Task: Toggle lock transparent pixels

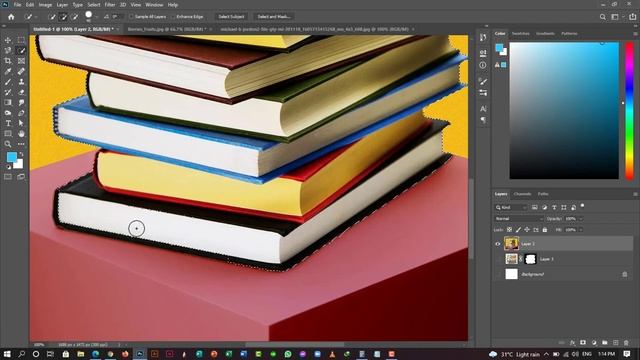Action: (509, 230)
